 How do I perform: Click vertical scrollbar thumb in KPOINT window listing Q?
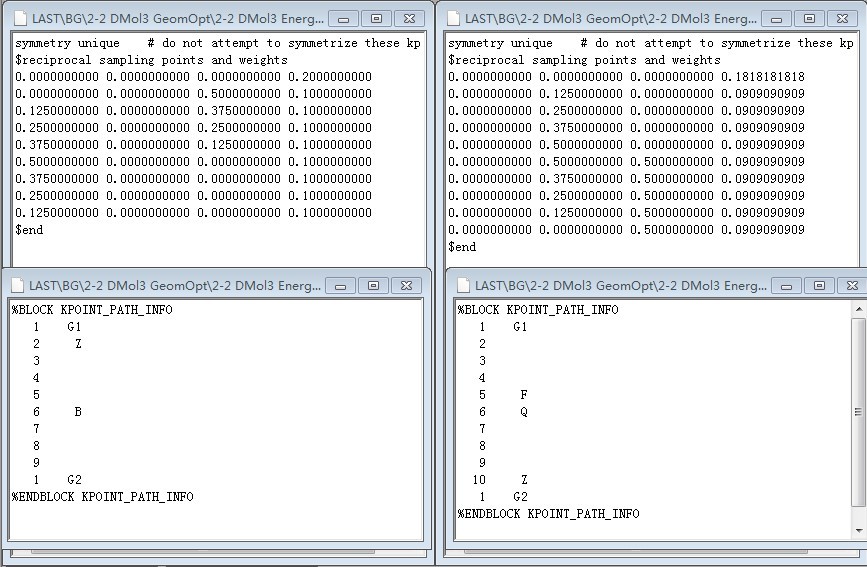click(x=859, y=412)
